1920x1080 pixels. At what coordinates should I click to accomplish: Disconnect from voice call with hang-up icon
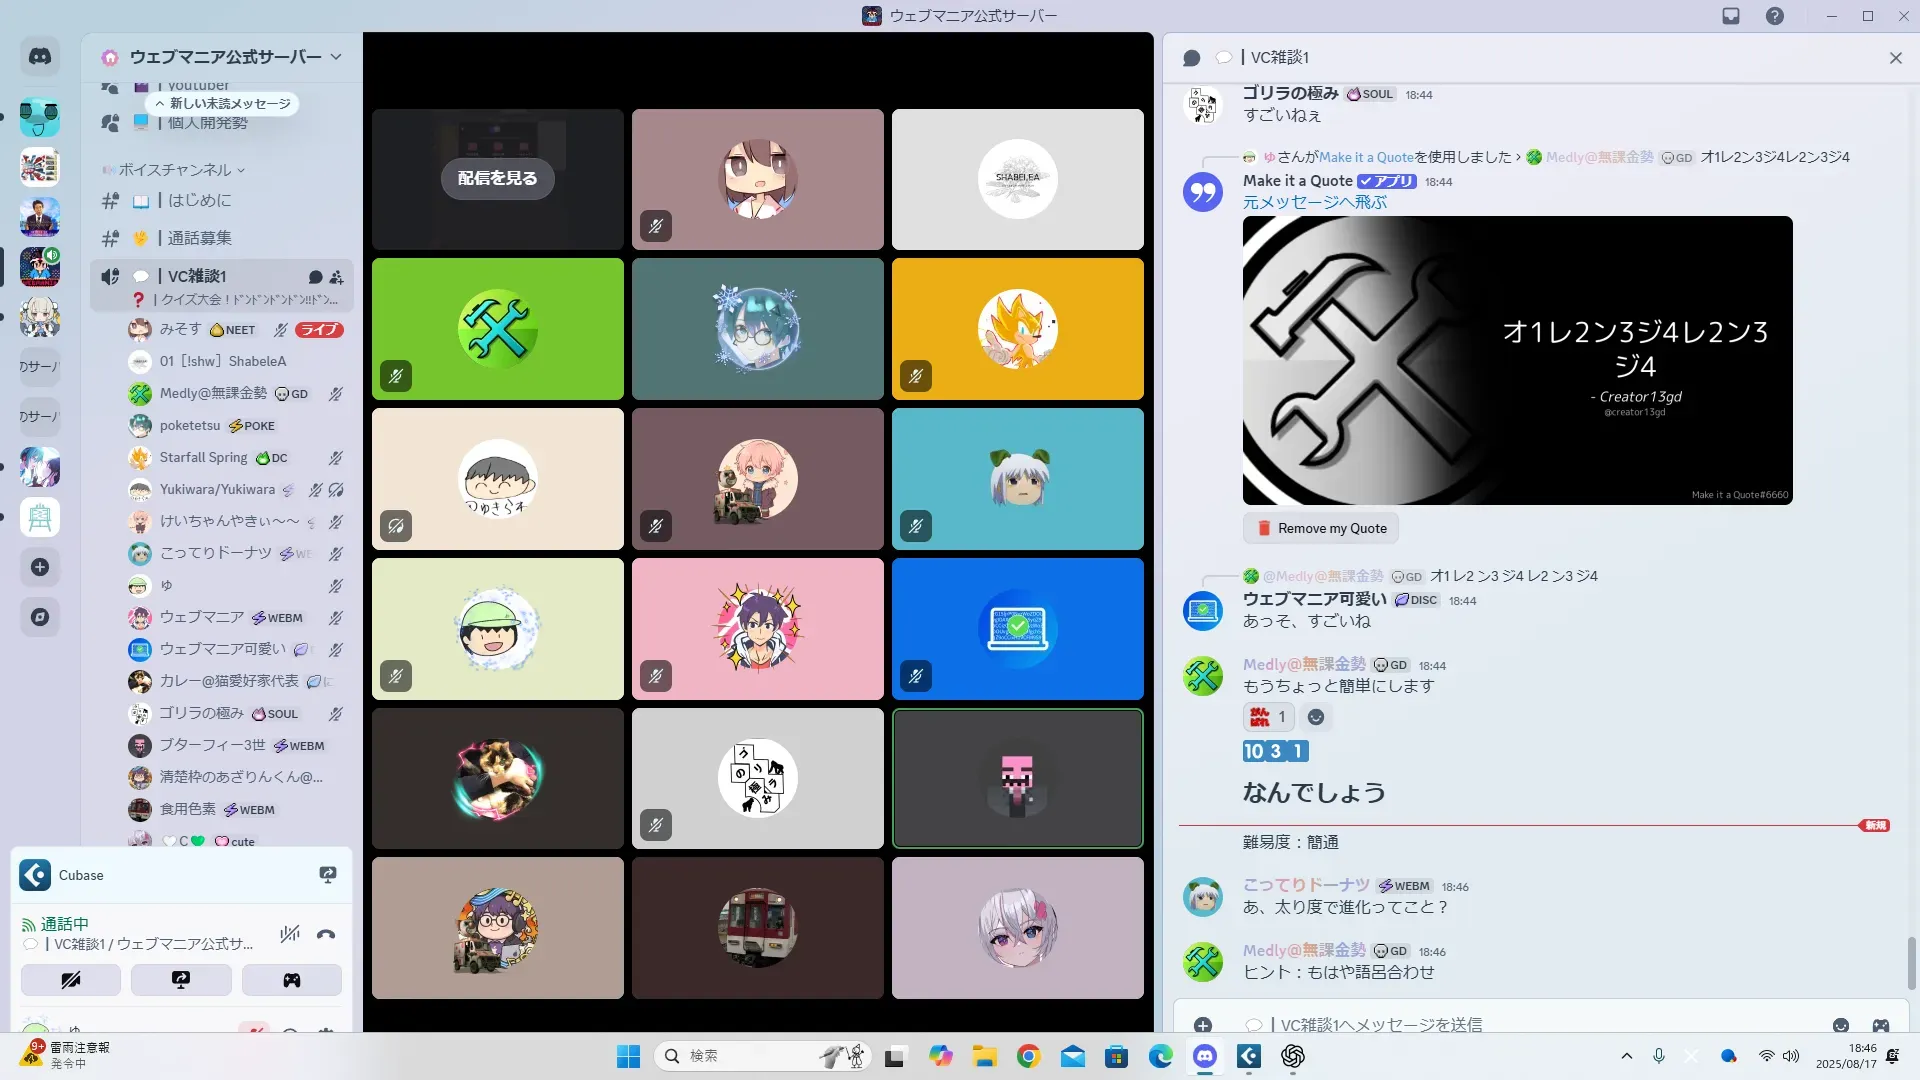[326, 934]
